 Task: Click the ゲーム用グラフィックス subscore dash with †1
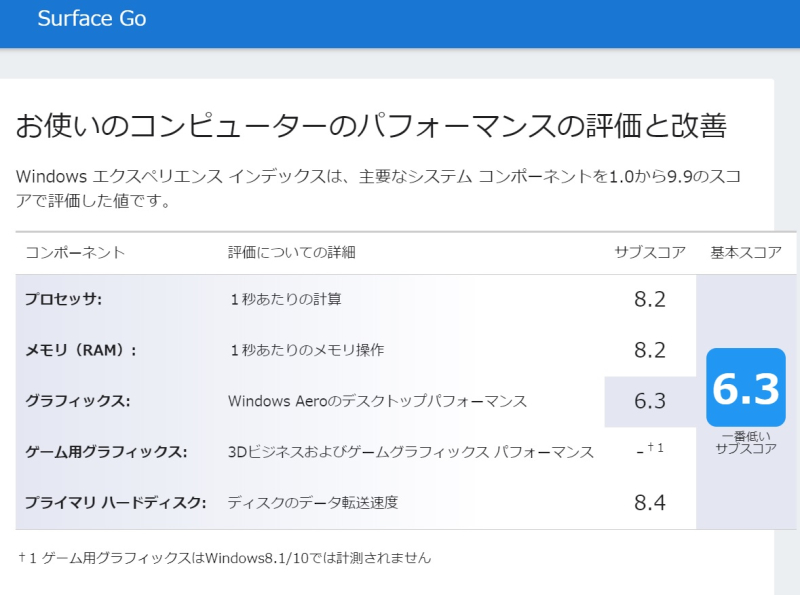click(650, 450)
